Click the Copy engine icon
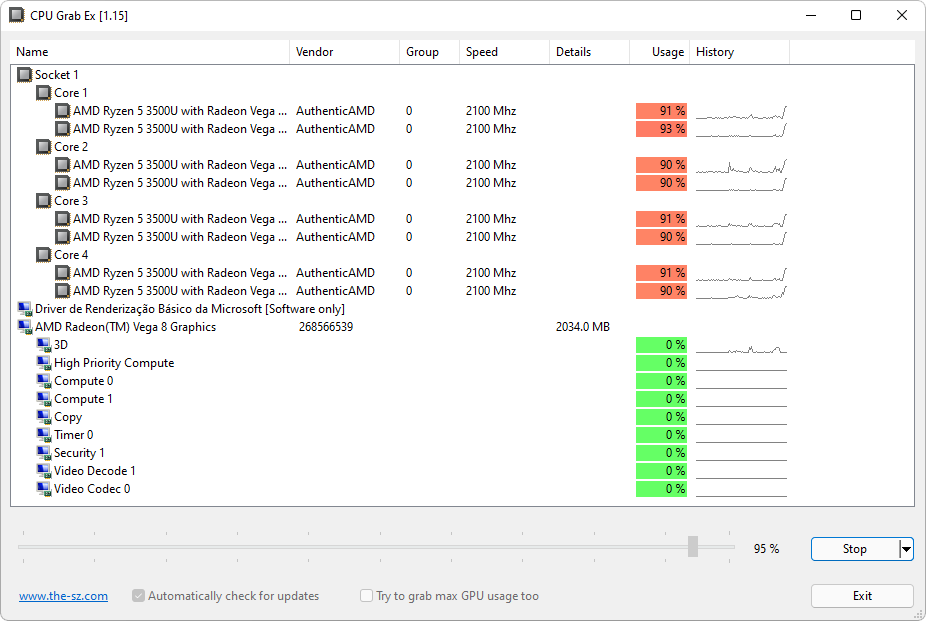 (x=44, y=417)
